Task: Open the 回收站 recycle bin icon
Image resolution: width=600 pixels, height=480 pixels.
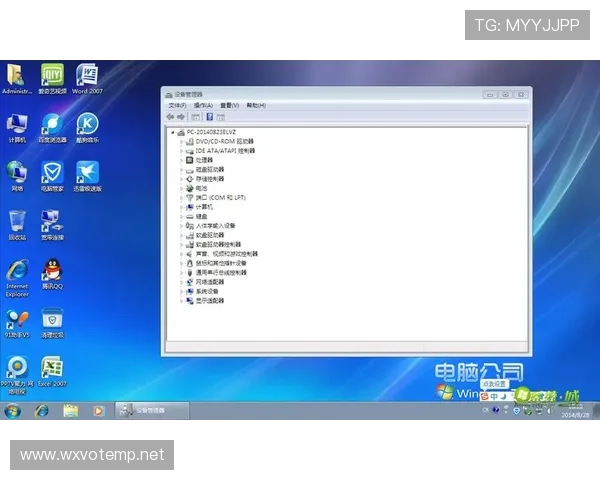Action: [x=17, y=222]
